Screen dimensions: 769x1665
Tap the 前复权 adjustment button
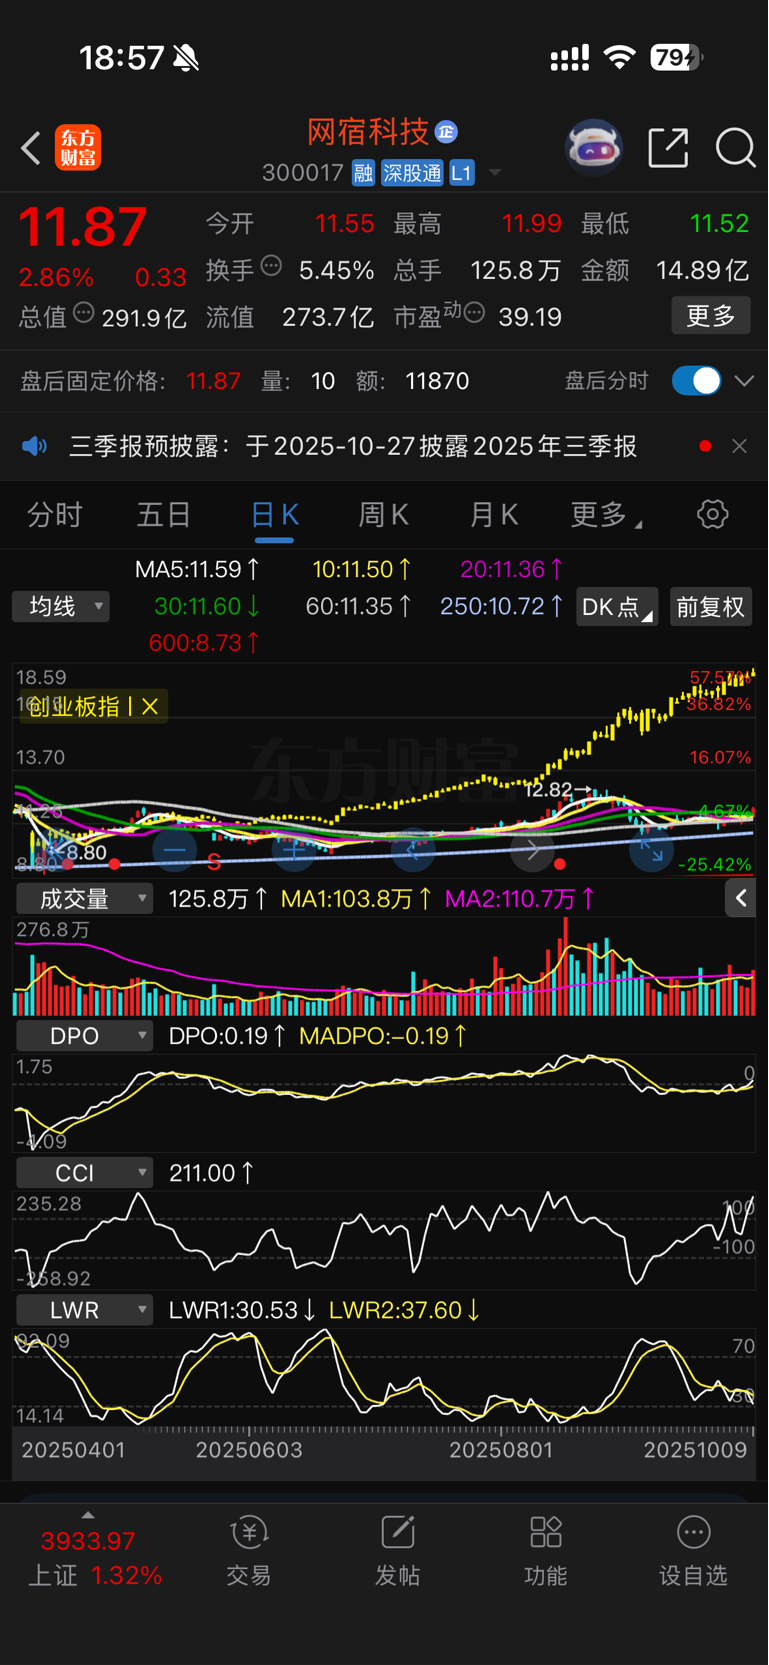click(710, 607)
